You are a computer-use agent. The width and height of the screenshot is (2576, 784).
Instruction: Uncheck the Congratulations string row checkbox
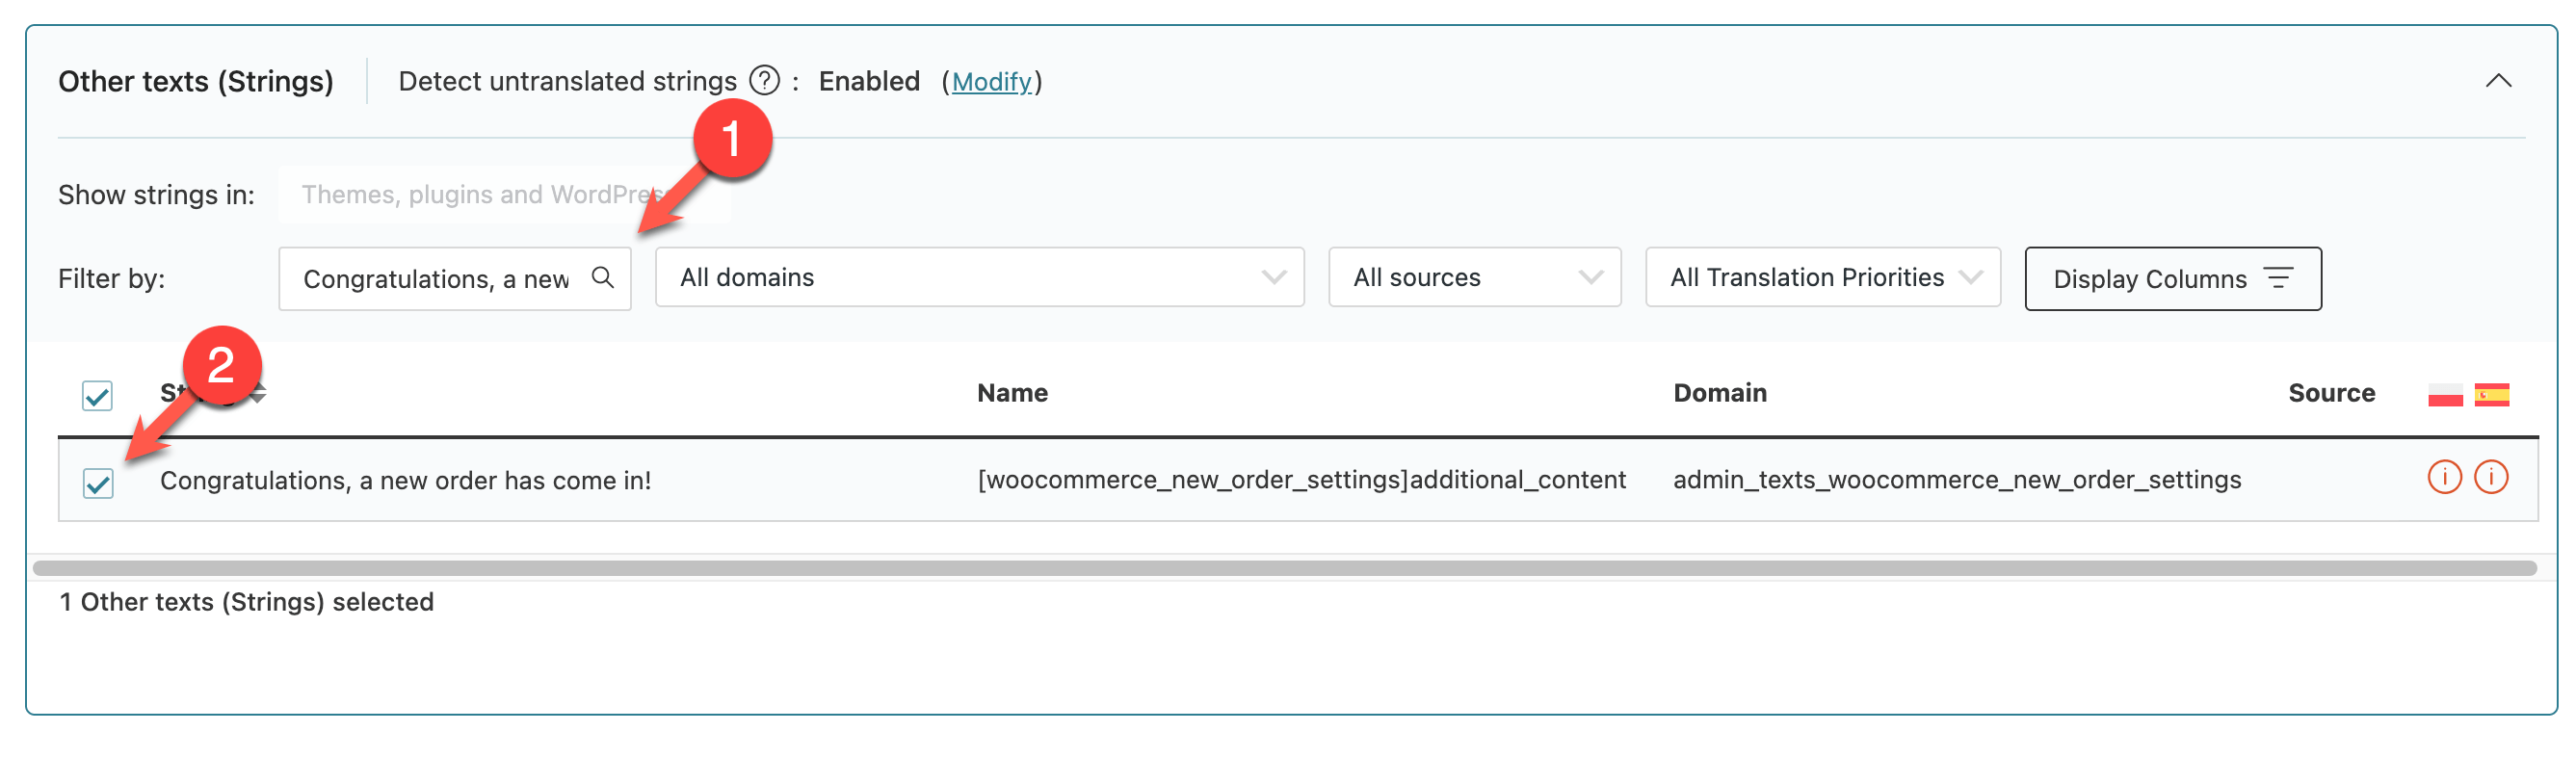point(98,483)
